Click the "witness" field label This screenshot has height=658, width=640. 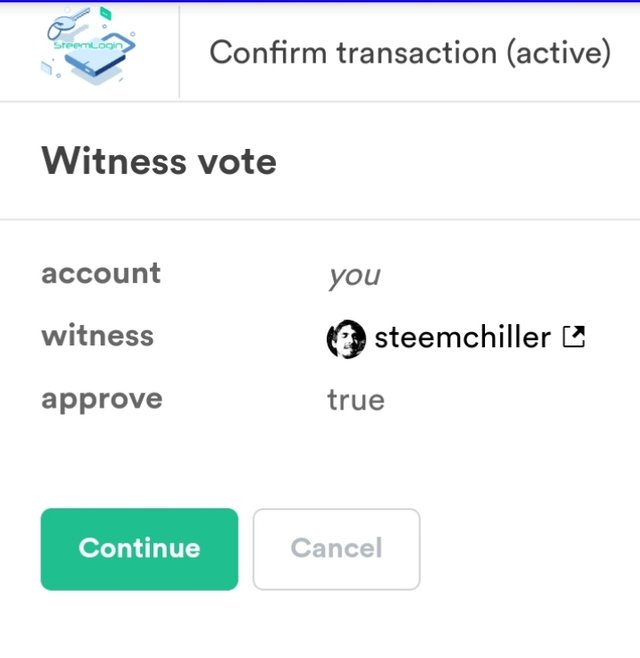point(97,336)
